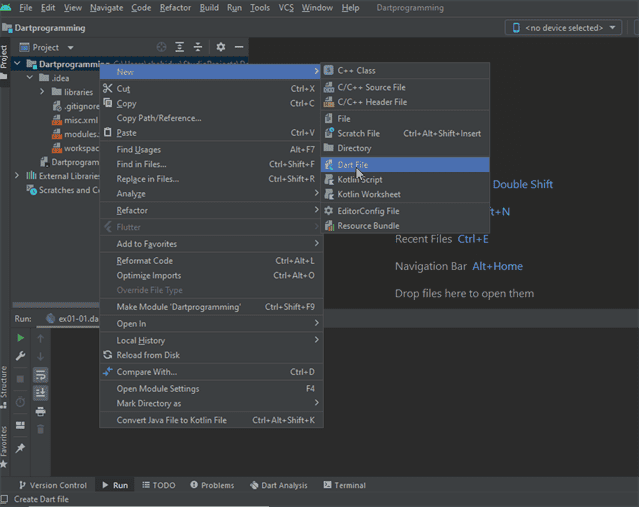This screenshot has width=639, height=507.
Task: Click the dump threads clock icon in Run panel
Action: click(20, 402)
